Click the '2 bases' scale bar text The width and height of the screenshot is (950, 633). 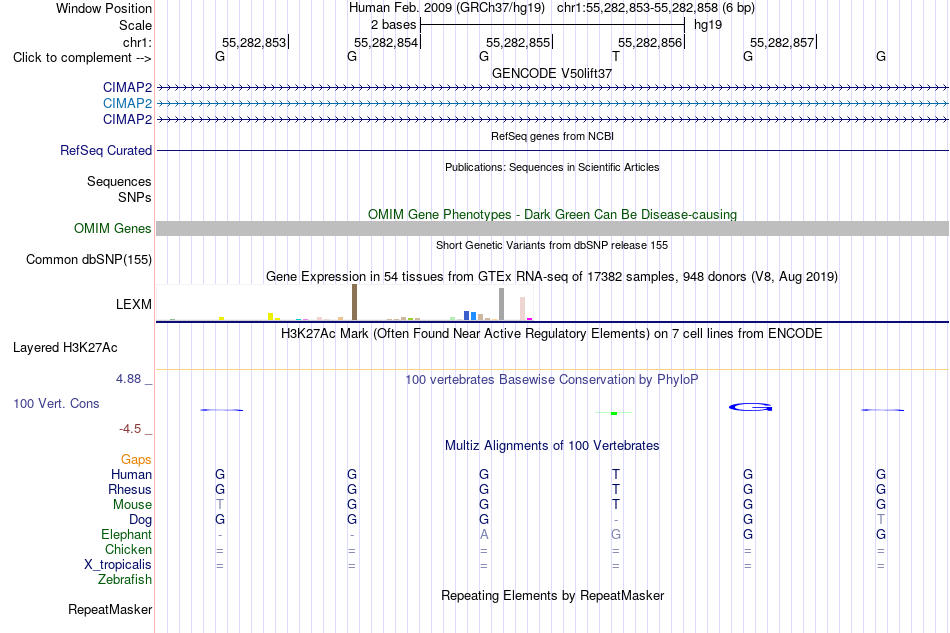[x=394, y=25]
